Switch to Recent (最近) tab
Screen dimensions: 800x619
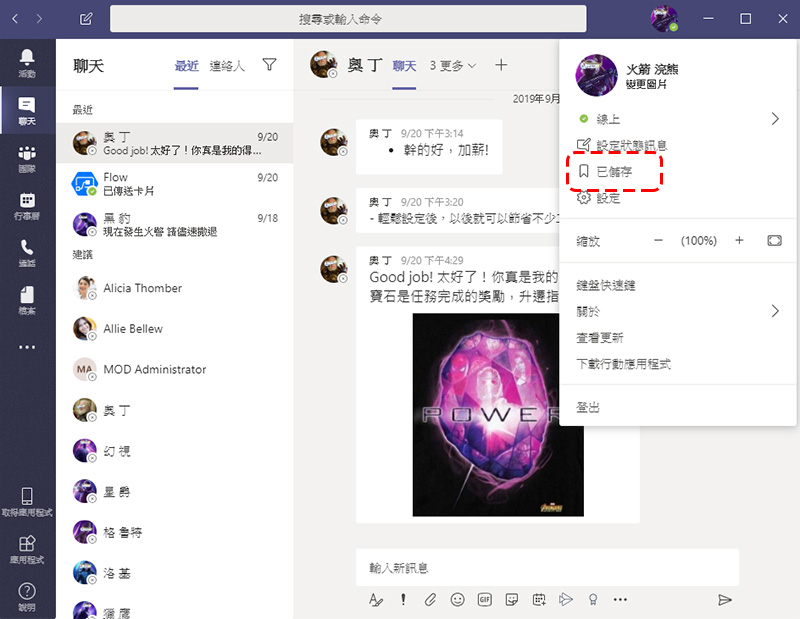tap(186, 66)
